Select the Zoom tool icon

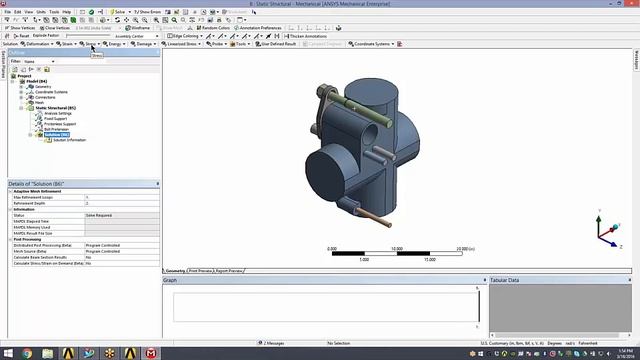coord(135,20)
